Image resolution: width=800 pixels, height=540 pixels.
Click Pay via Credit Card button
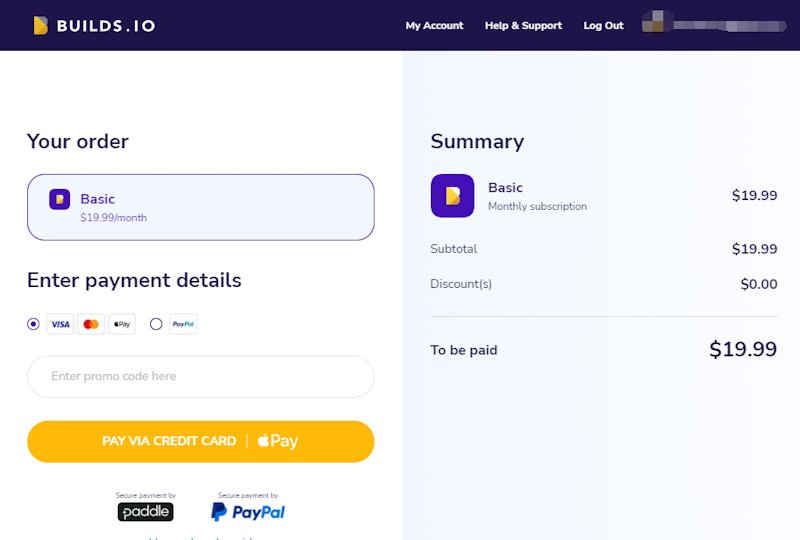[201, 441]
